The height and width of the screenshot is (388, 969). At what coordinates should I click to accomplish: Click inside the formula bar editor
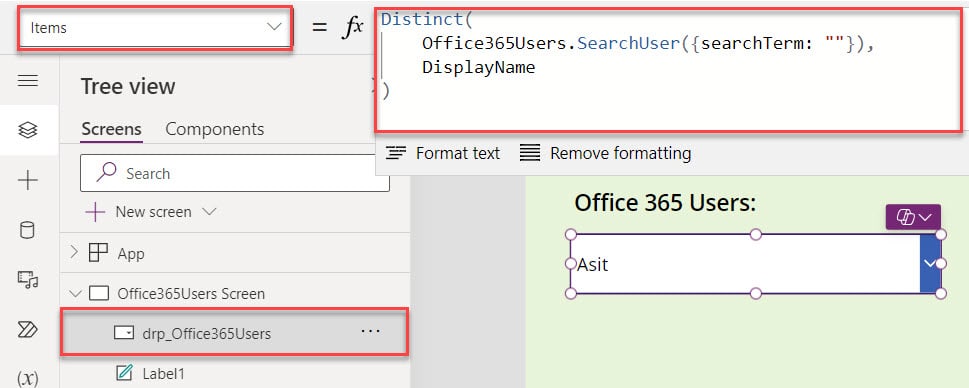[x=669, y=70]
